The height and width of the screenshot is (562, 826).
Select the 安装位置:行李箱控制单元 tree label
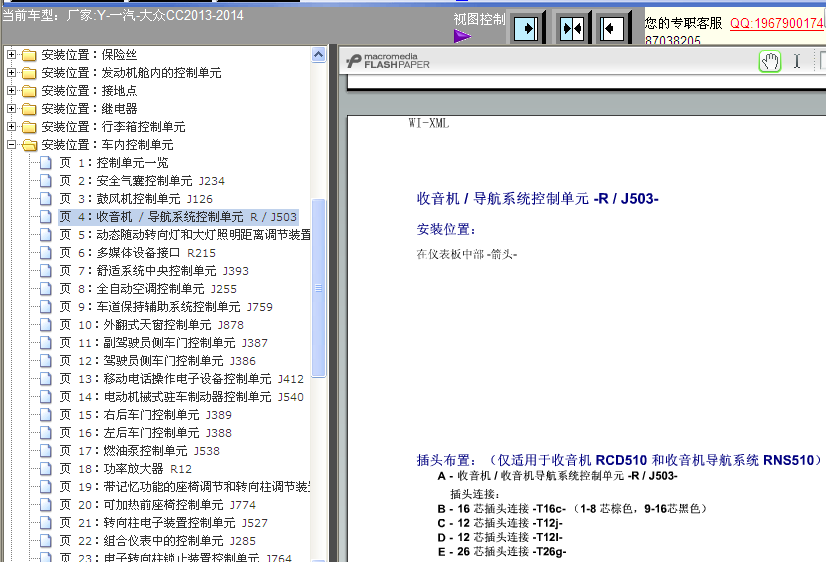click(113, 126)
